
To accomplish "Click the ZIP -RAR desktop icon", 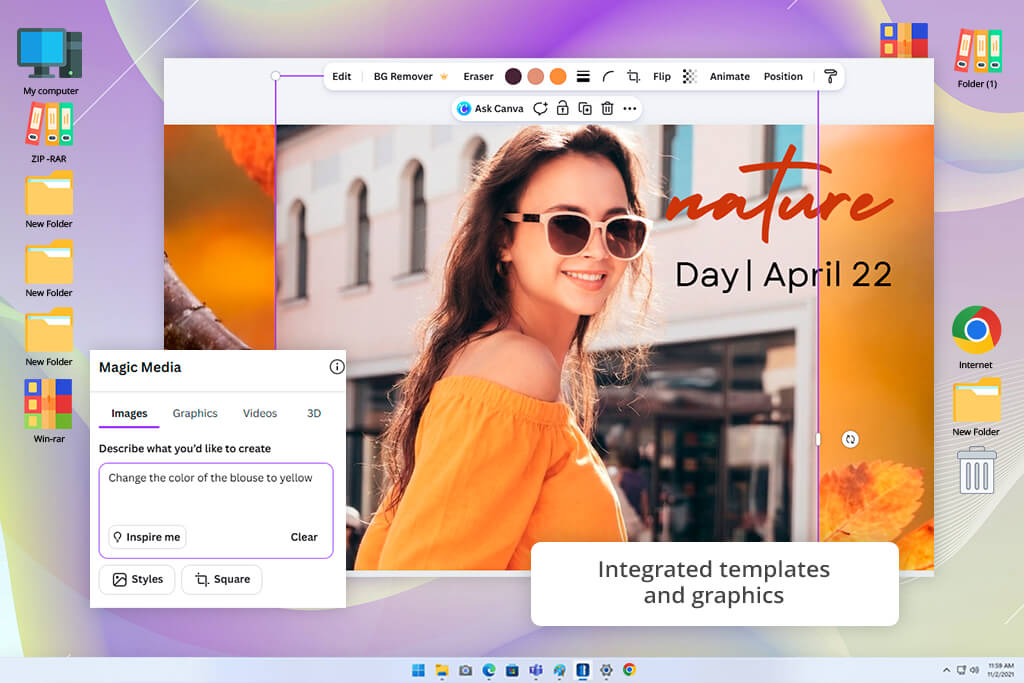I will [49, 133].
